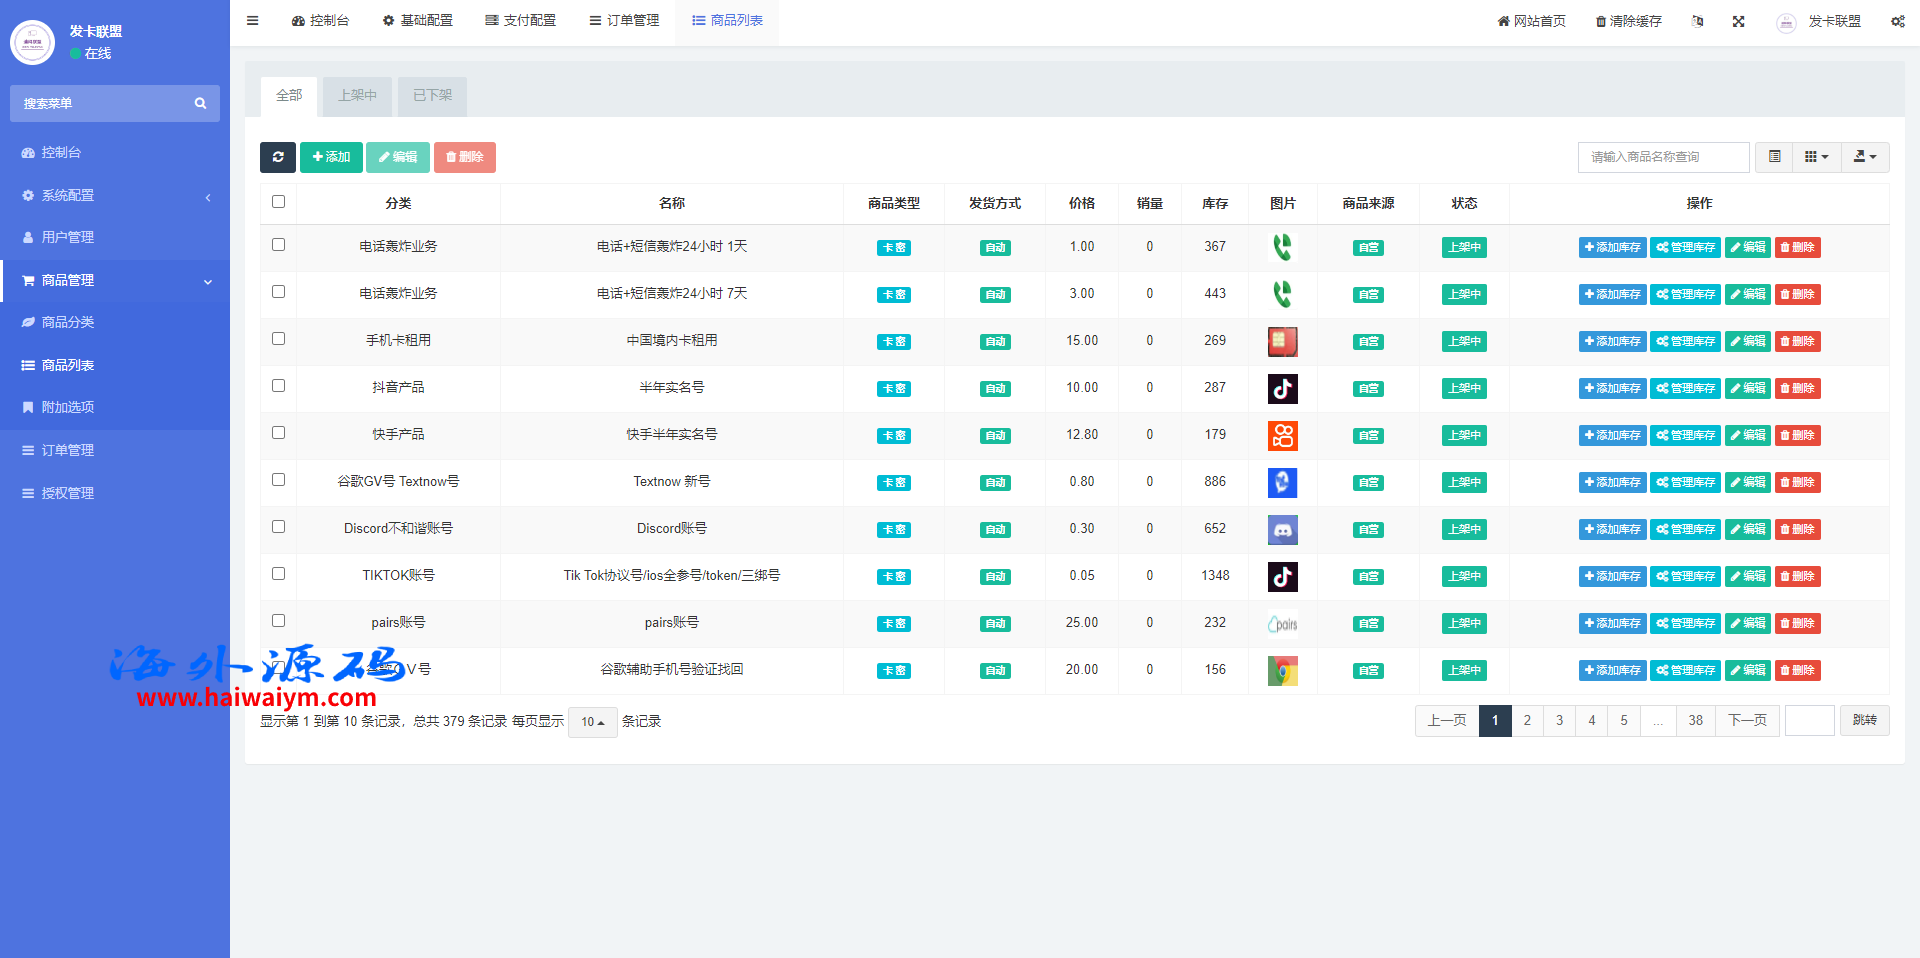Open the page size dropdown showing 10
Viewport: 1920px width, 958px height.
coord(593,722)
